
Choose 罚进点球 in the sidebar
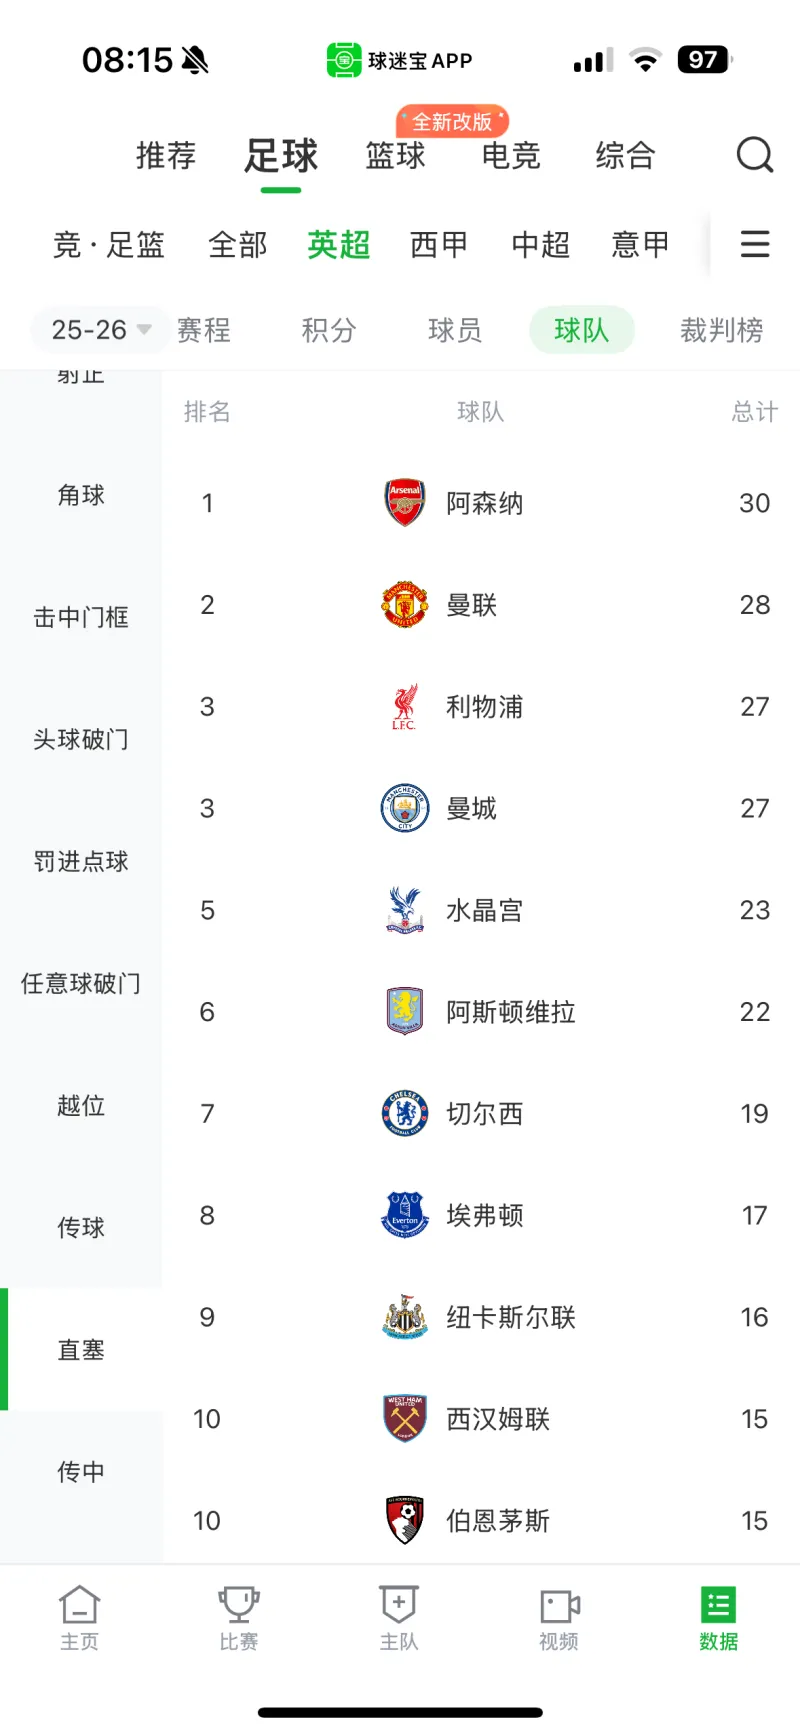[x=81, y=861]
